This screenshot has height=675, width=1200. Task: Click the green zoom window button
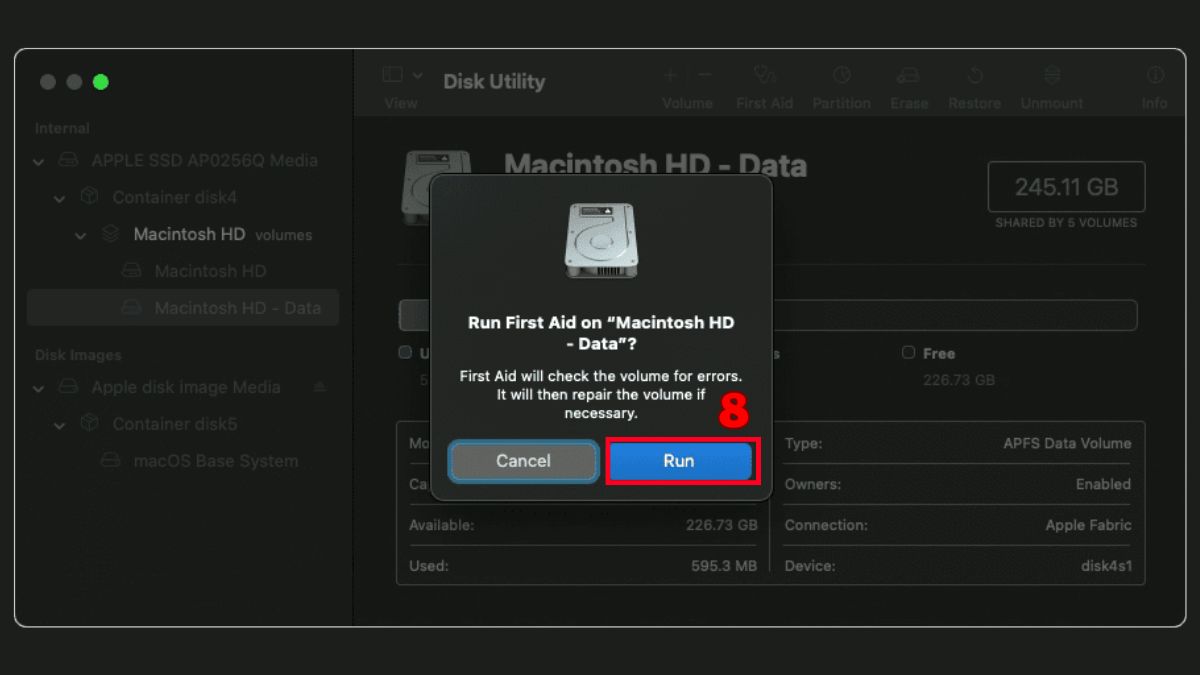(x=100, y=82)
